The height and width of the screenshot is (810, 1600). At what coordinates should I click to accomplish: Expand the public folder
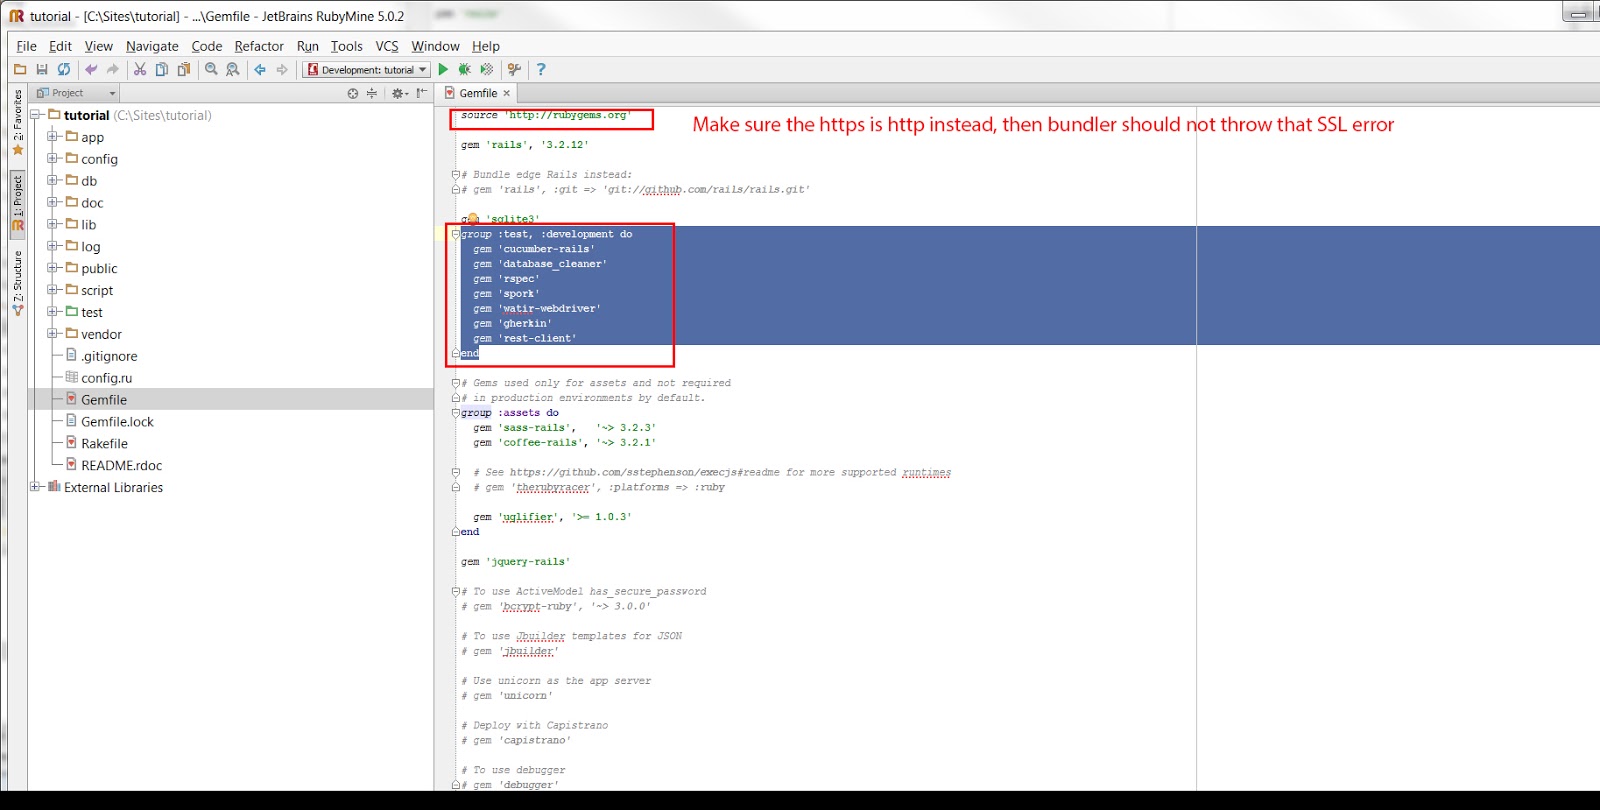[x=53, y=268]
